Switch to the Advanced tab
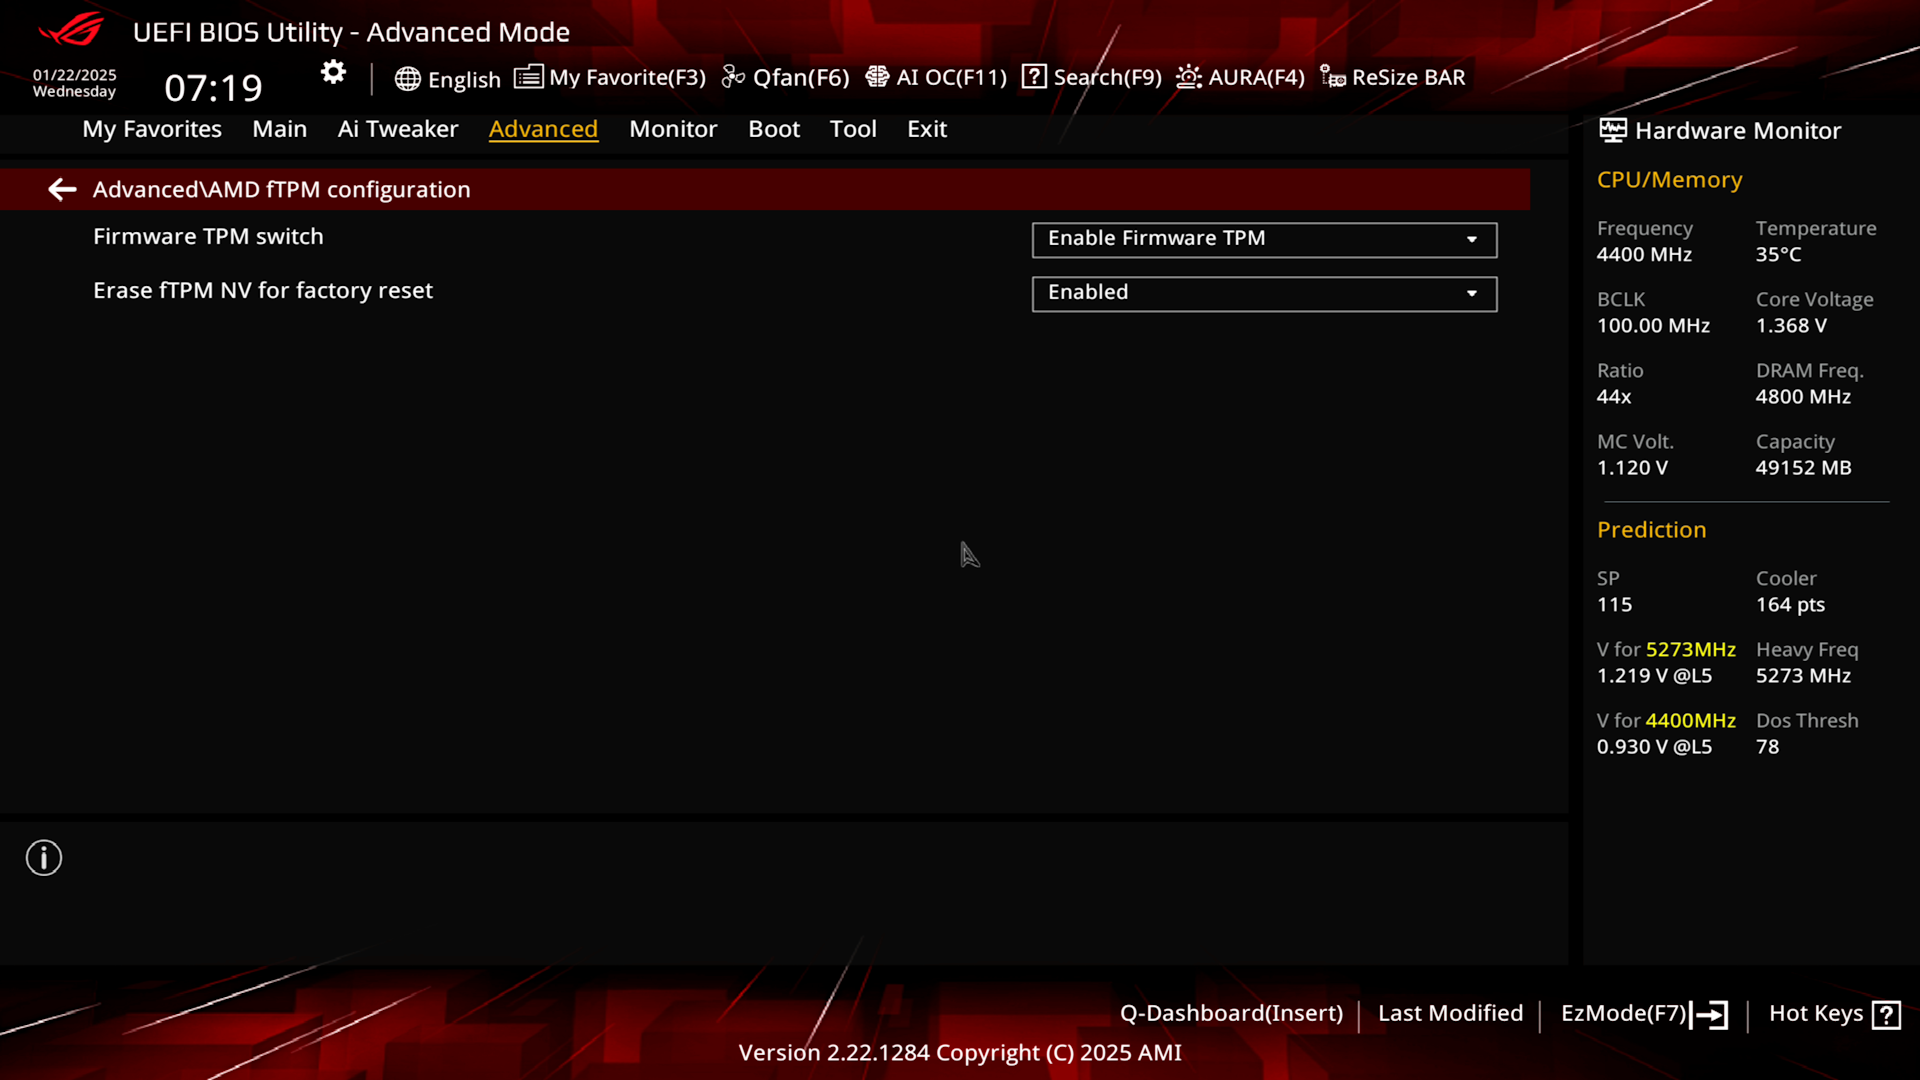This screenshot has height=1080, width=1920. [x=543, y=128]
